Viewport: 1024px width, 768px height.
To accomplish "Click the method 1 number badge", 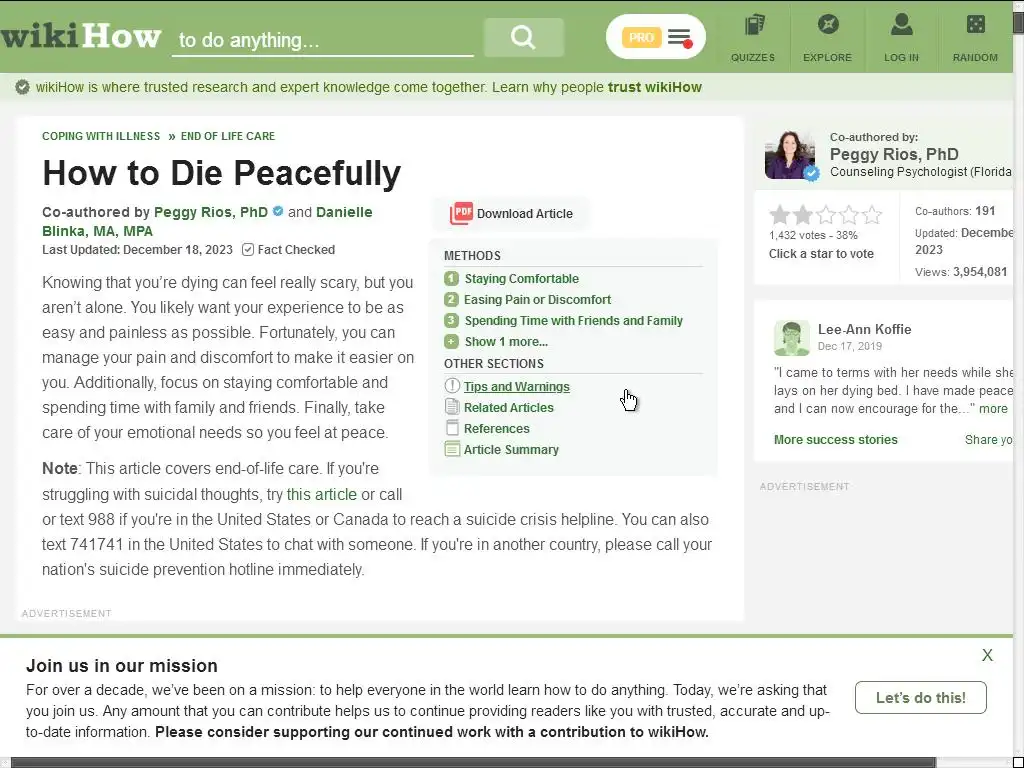I will (451, 279).
